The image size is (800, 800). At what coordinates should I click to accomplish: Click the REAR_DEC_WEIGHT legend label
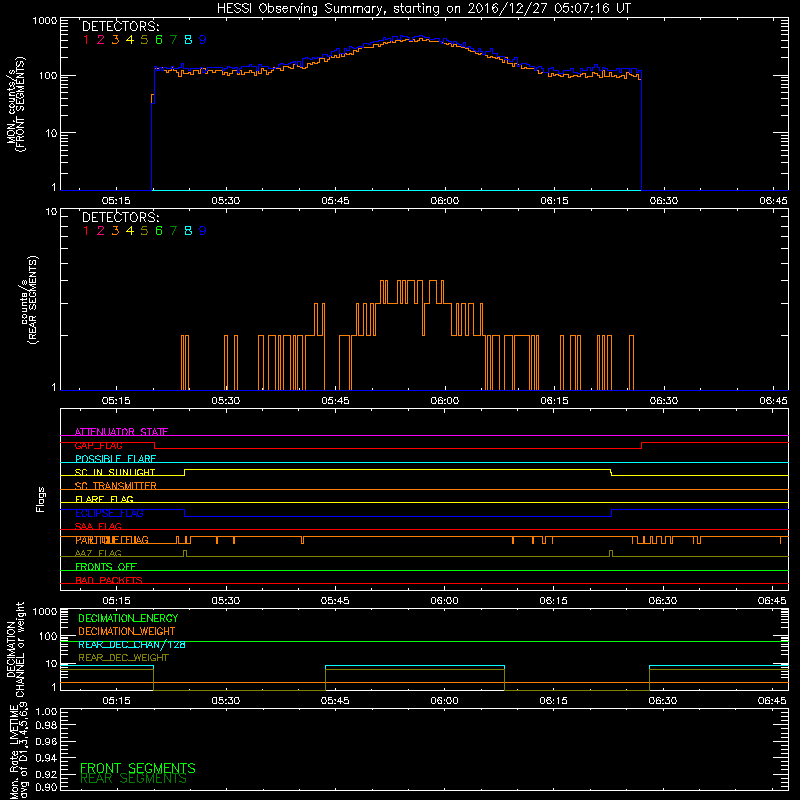(123, 658)
